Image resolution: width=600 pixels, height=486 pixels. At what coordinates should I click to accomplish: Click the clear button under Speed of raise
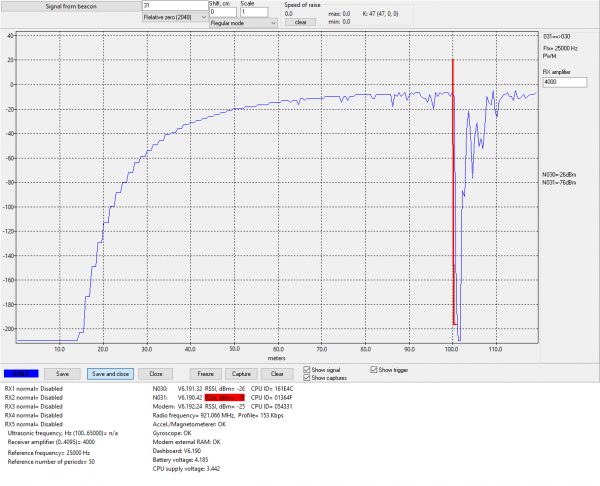(x=300, y=22)
